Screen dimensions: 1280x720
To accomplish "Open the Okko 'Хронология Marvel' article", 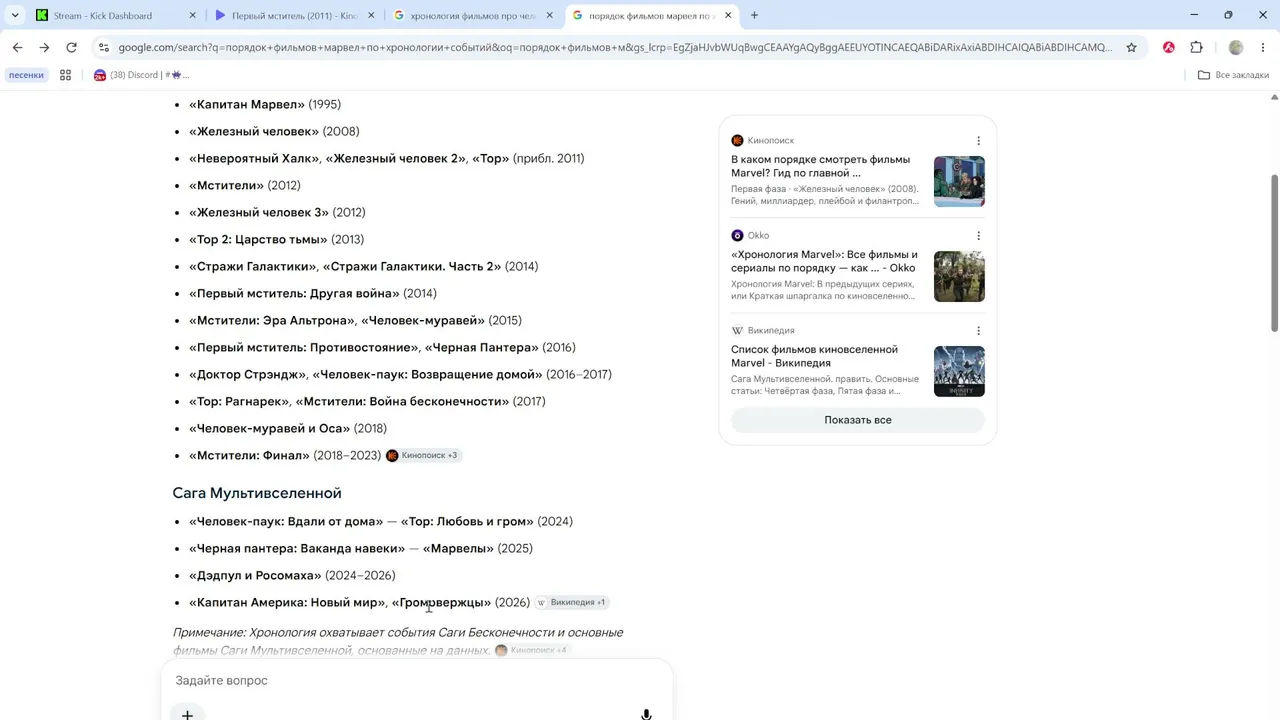I will click(x=824, y=261).
